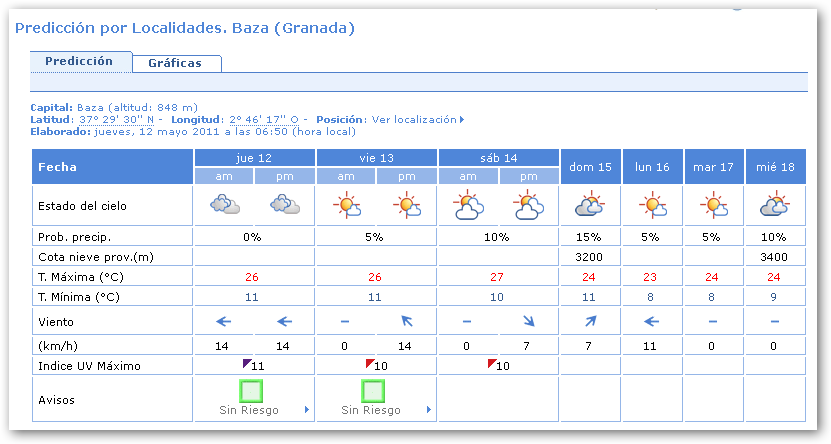Click the longitude value 2° 46' 17" O
This screenshot has width=831, height=444.
tap(265, 119)
